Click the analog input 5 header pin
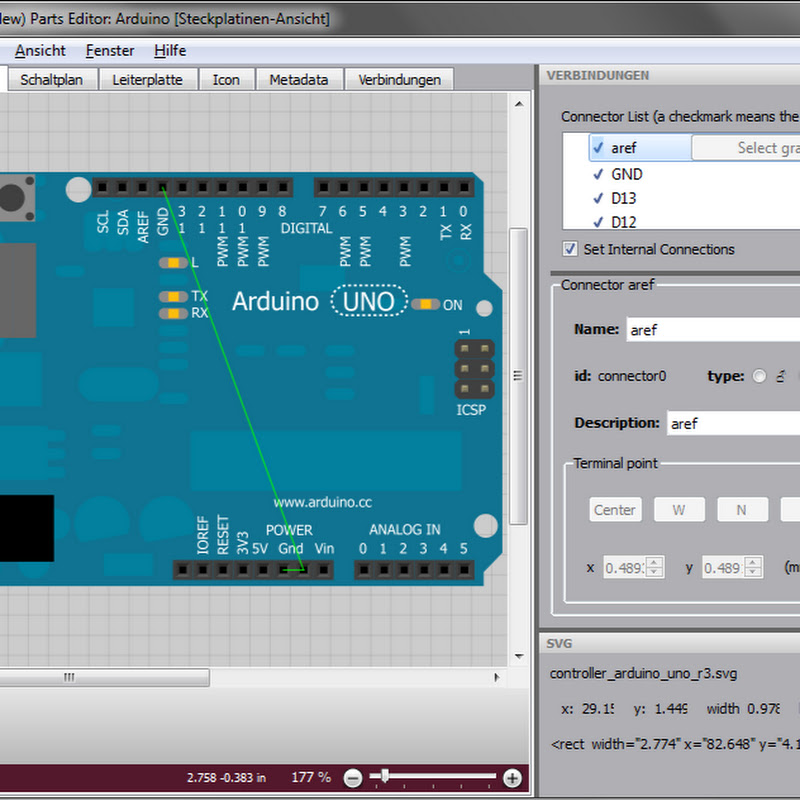Screen dimensions: 800x800 tap(464, 569)
